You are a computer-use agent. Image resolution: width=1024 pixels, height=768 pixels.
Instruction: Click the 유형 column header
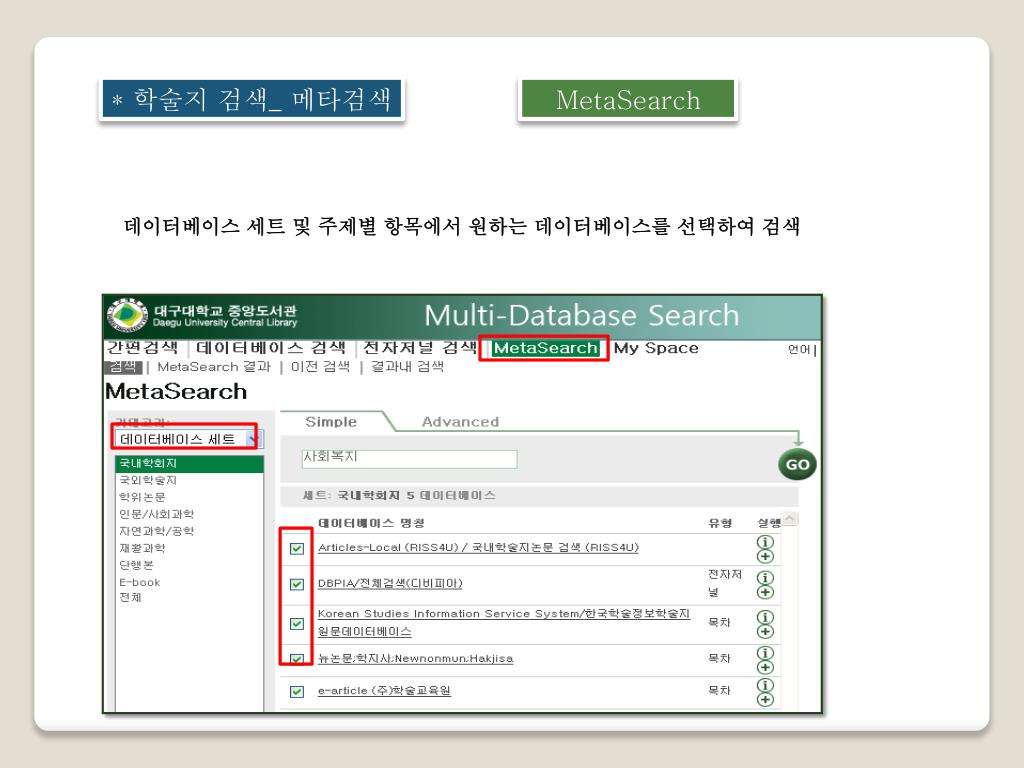pyautogui.click(x=720, y=523)
